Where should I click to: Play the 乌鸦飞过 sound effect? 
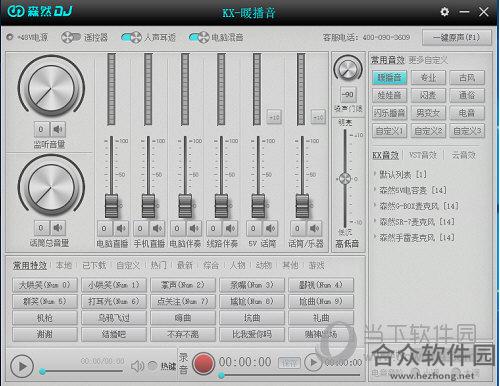(114, 318)
